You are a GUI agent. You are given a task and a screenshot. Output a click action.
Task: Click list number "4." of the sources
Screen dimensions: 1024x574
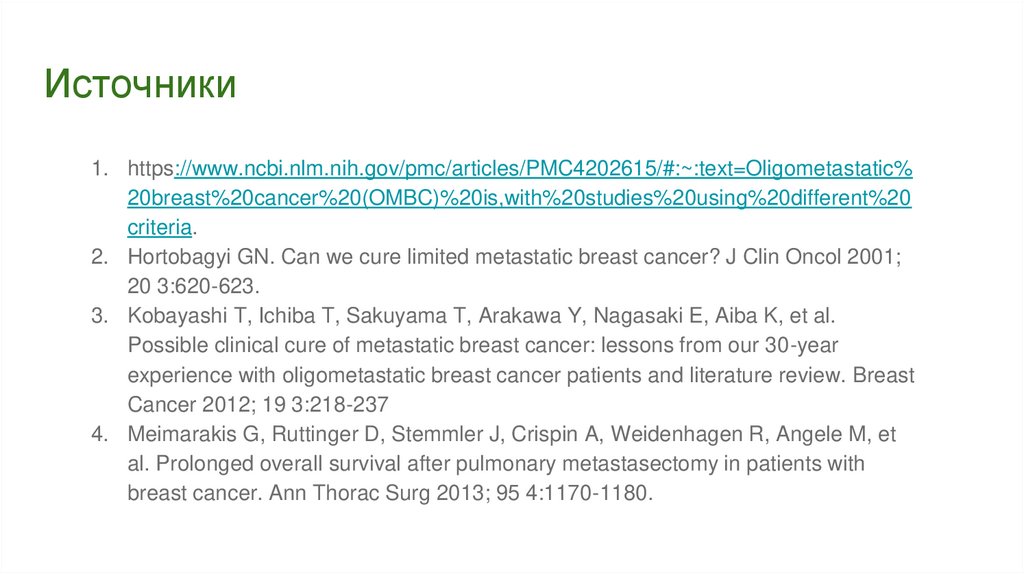(99, 434)
